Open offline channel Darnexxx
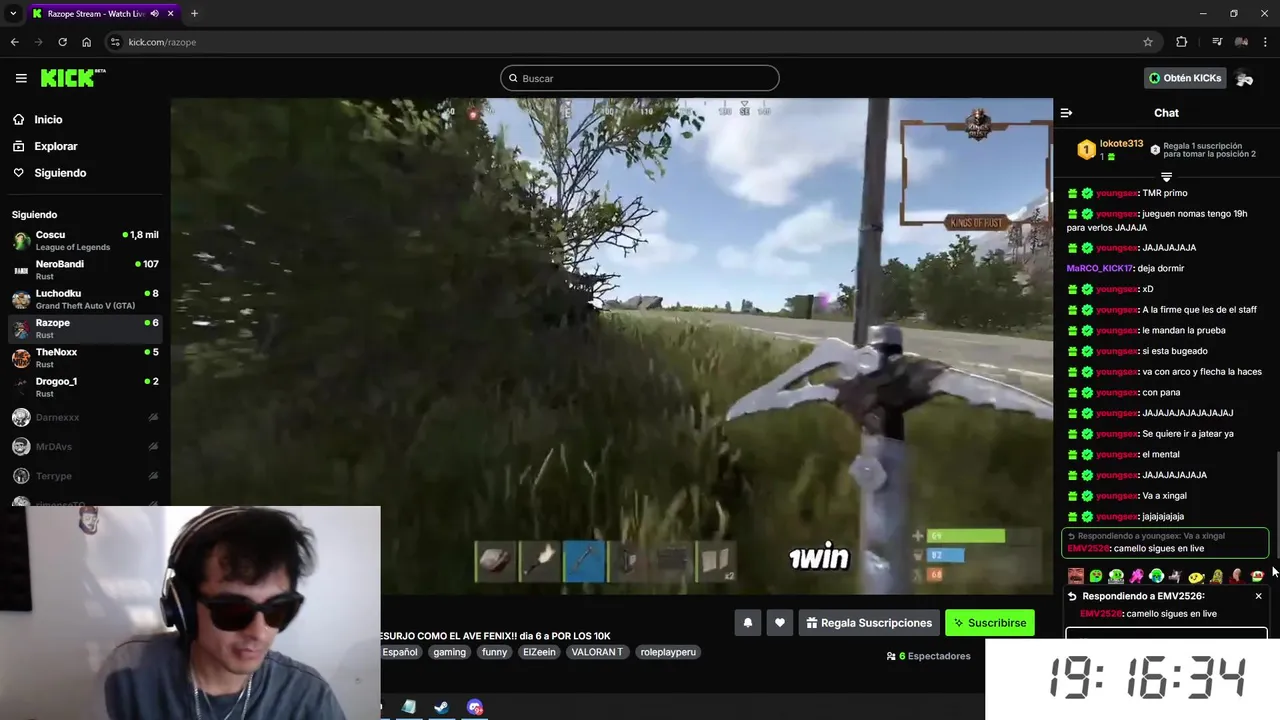The image size is (1280, 720). coord(85,417)
